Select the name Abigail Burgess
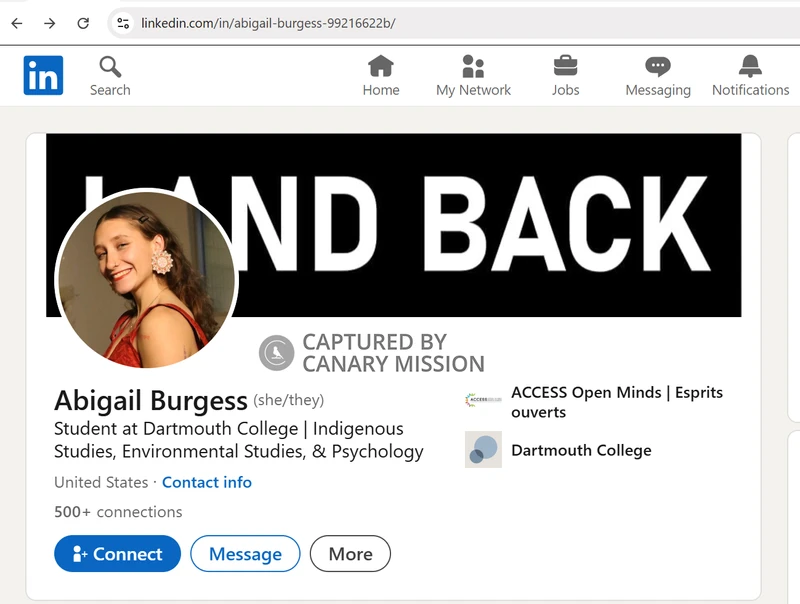 (151, 400)
